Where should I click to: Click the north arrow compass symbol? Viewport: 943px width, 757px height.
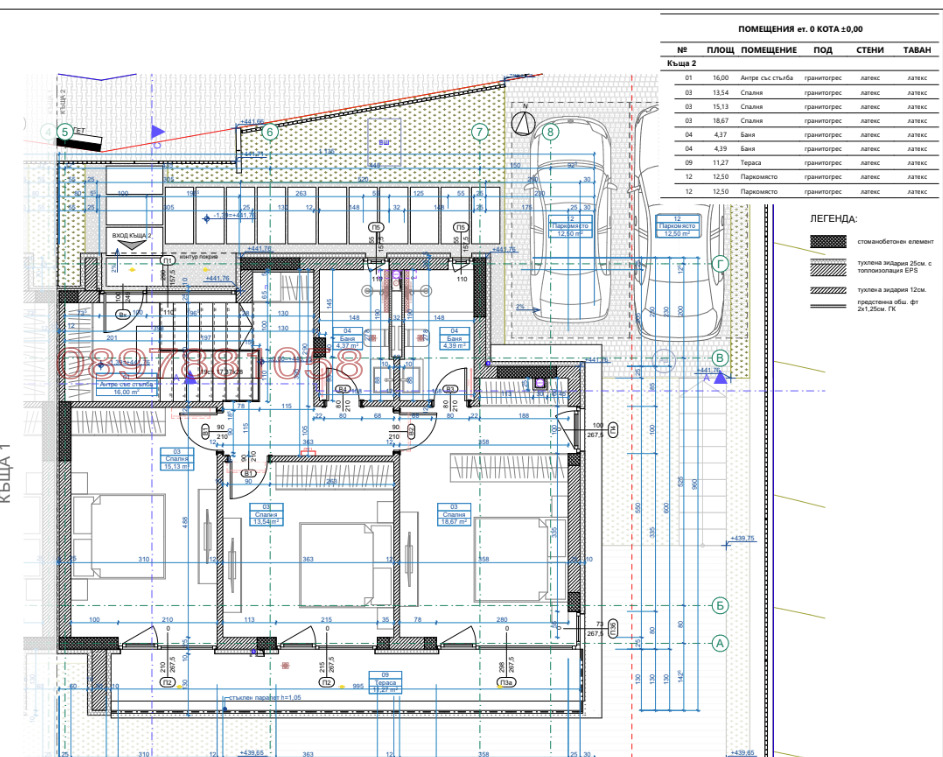pyautogui.click(x=523, y=122)
